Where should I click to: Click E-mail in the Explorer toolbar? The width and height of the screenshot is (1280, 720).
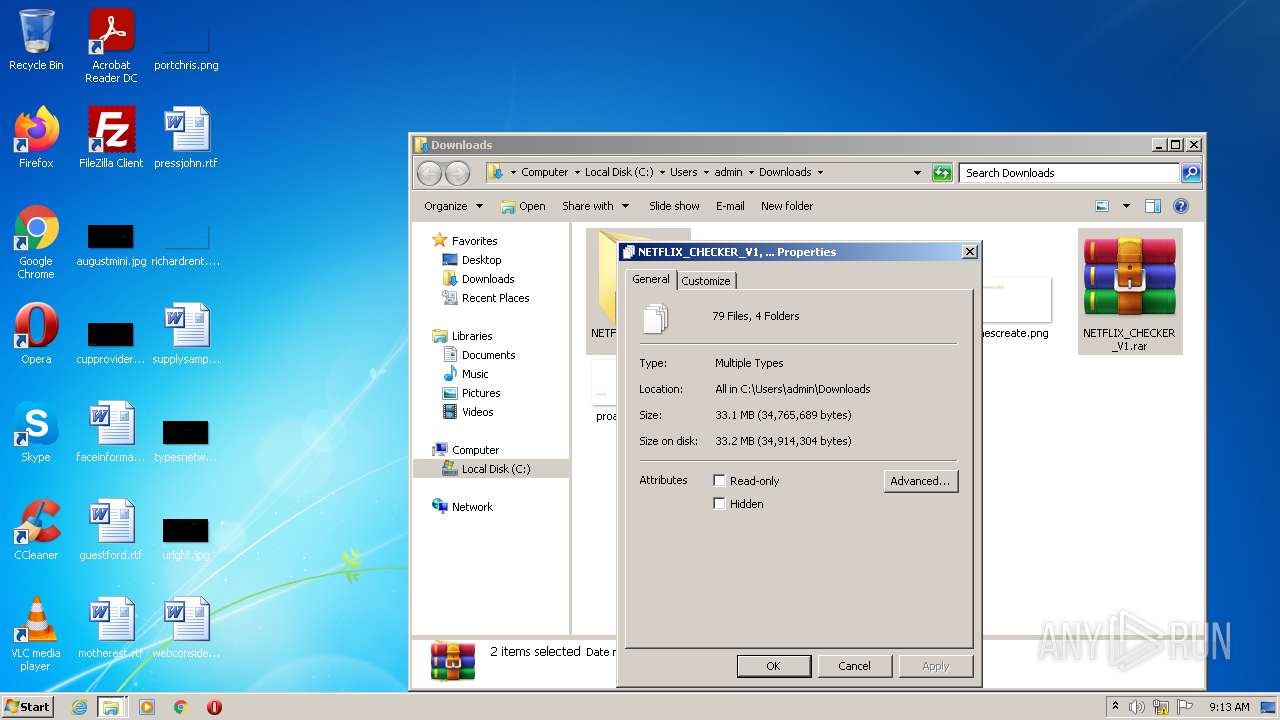(730, 206)
